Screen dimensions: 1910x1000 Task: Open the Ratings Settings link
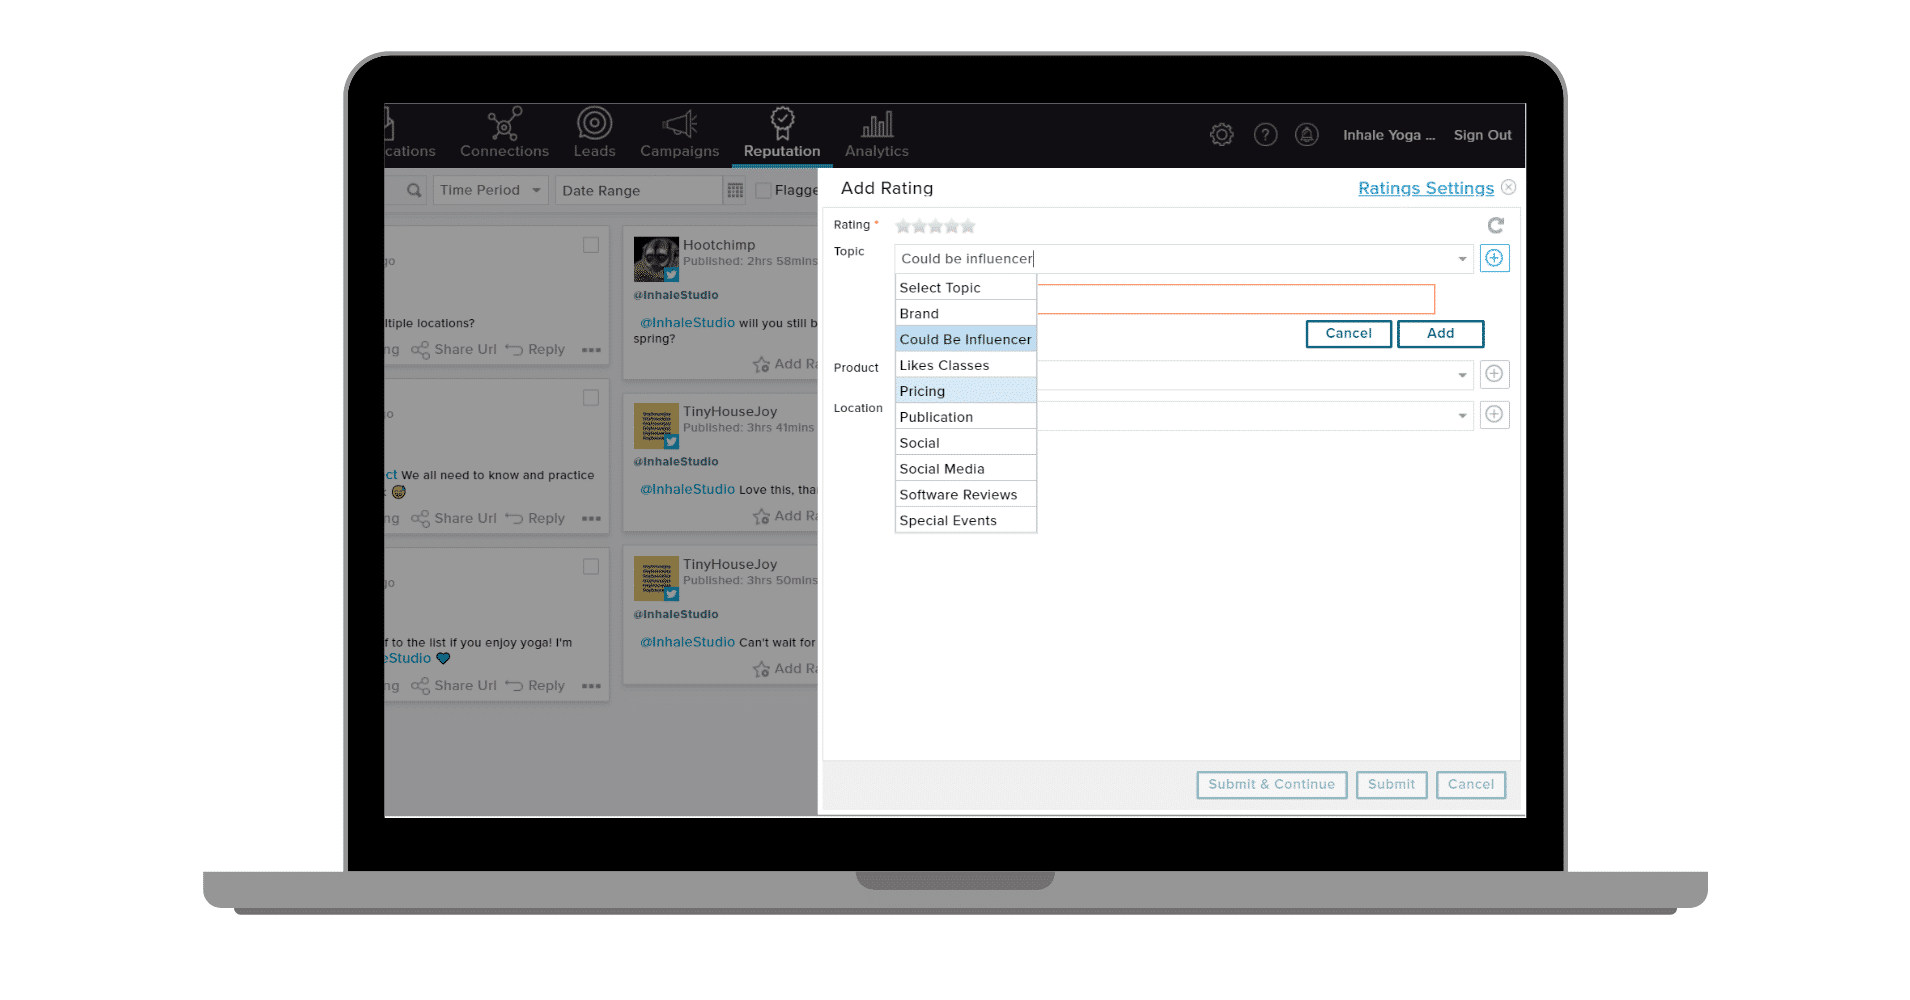coord(1425,188)
